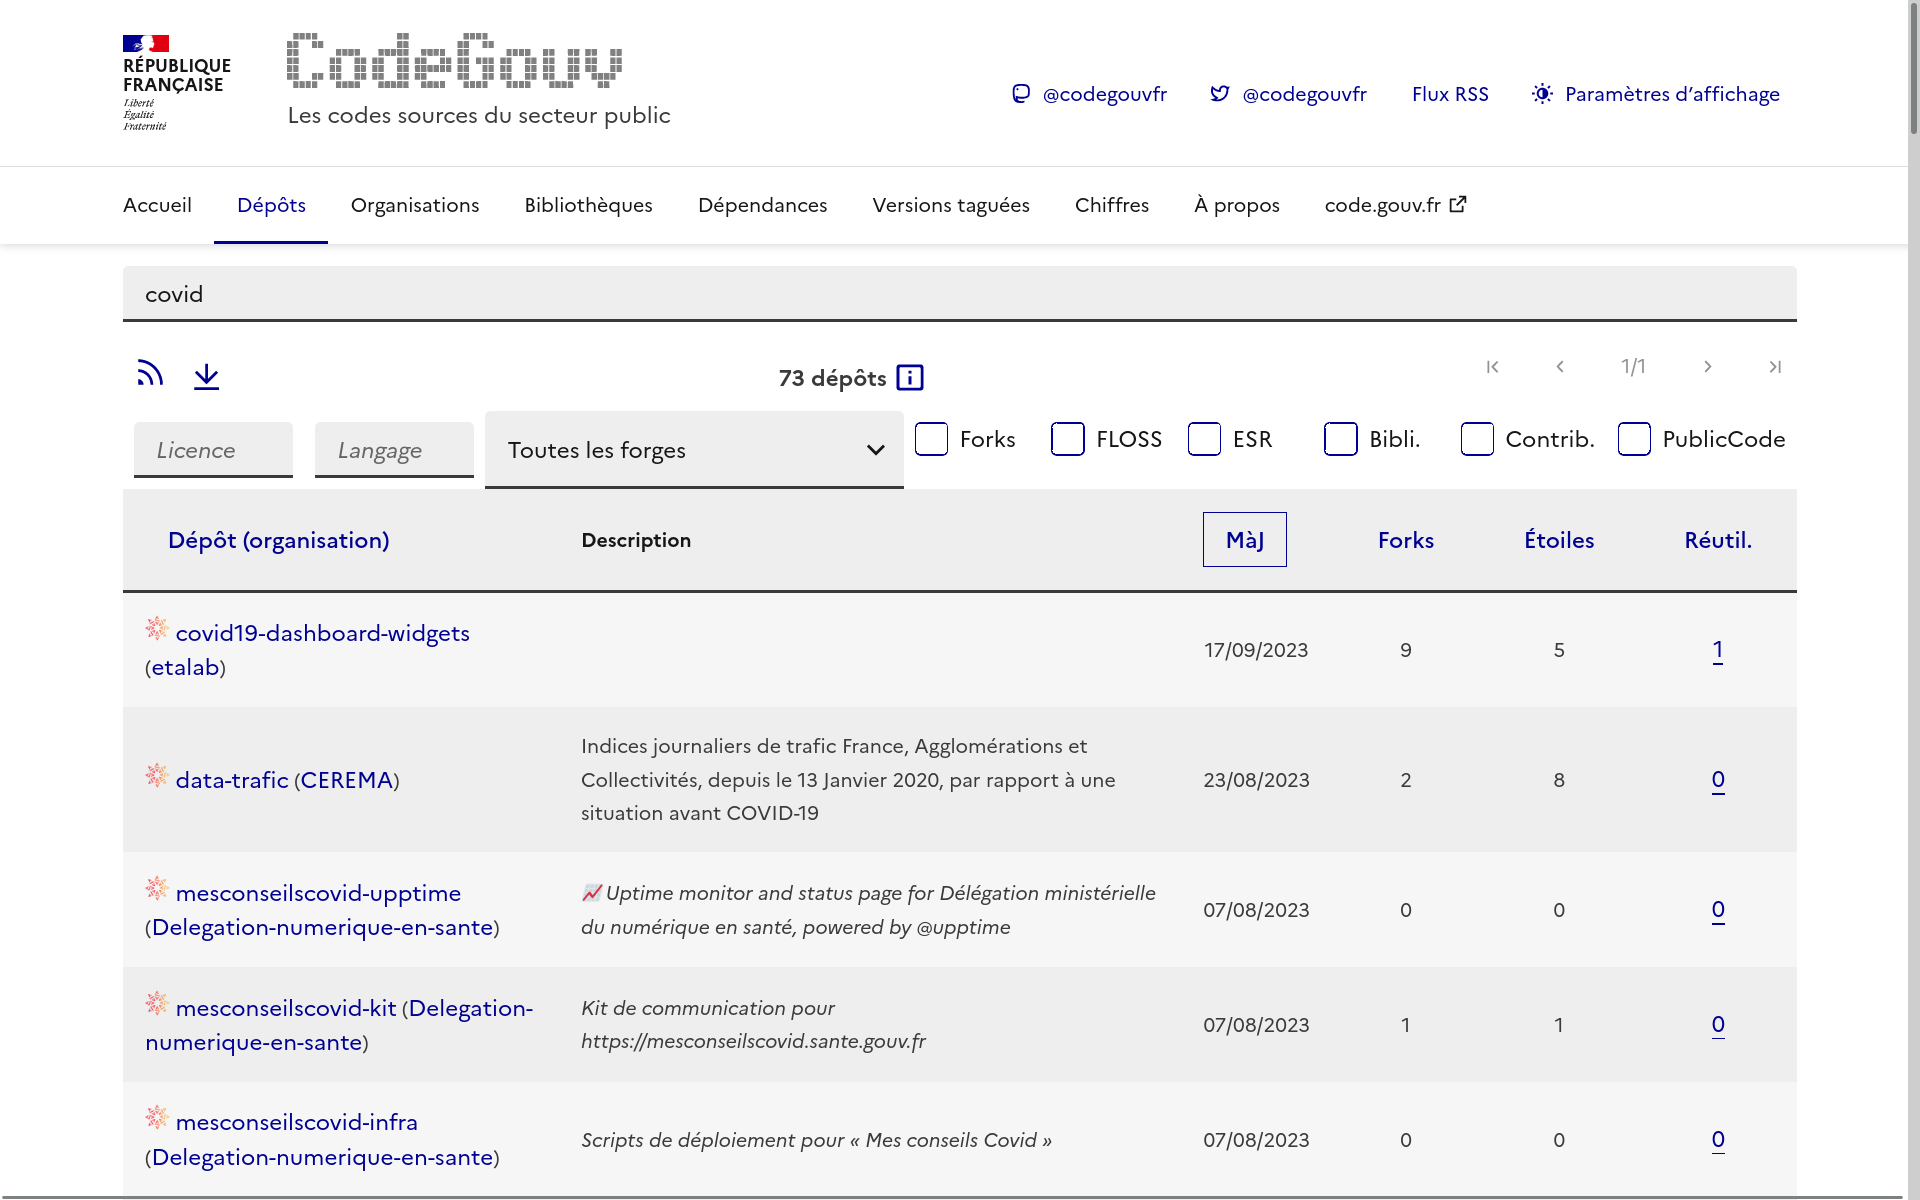The height and width of the screenshot is (1200, 1920).
Task: Focus the covid search field
Action: pos(960,294)
